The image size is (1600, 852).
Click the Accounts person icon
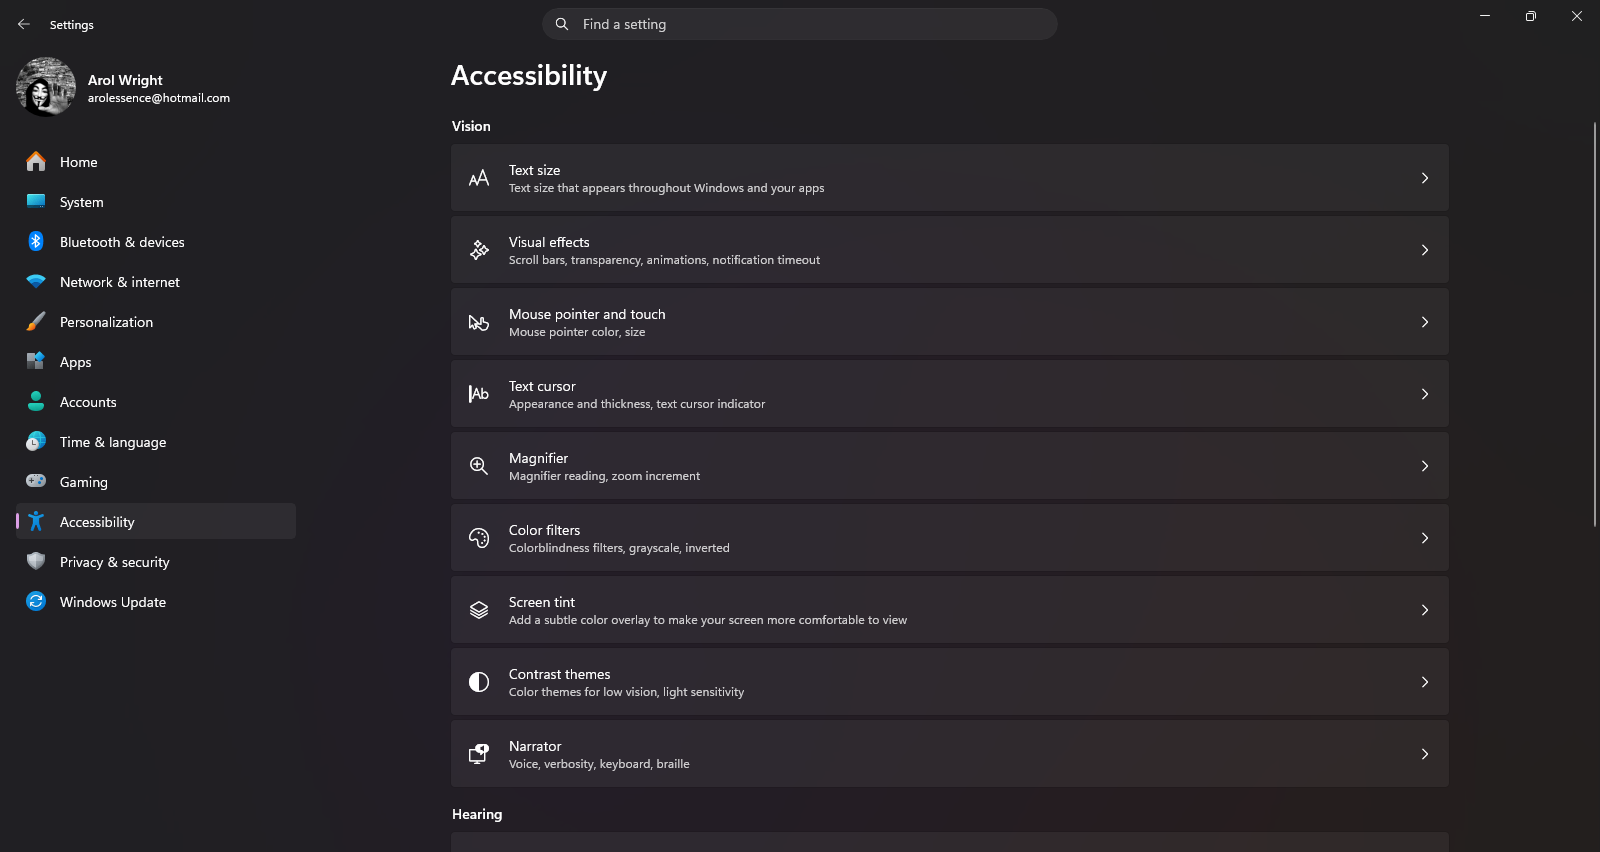click(36, 401)
